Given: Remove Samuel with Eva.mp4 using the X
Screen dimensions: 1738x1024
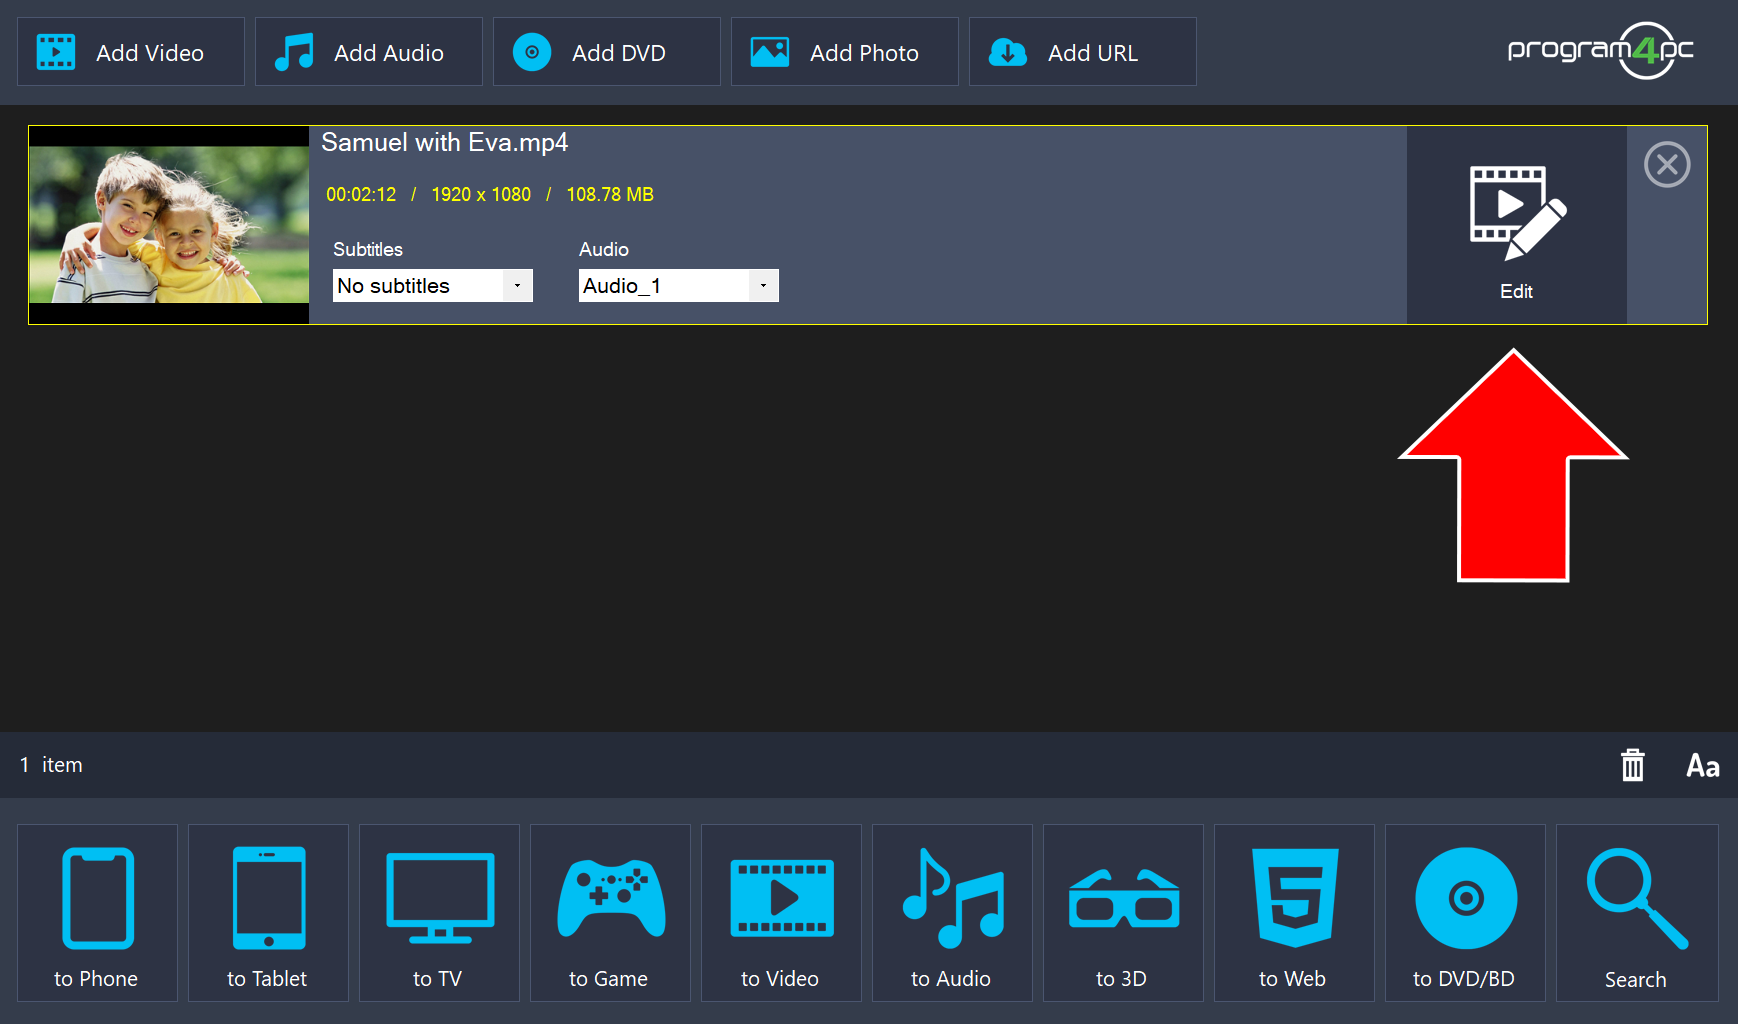Looking at the screenshot, I should point(1667,165).
